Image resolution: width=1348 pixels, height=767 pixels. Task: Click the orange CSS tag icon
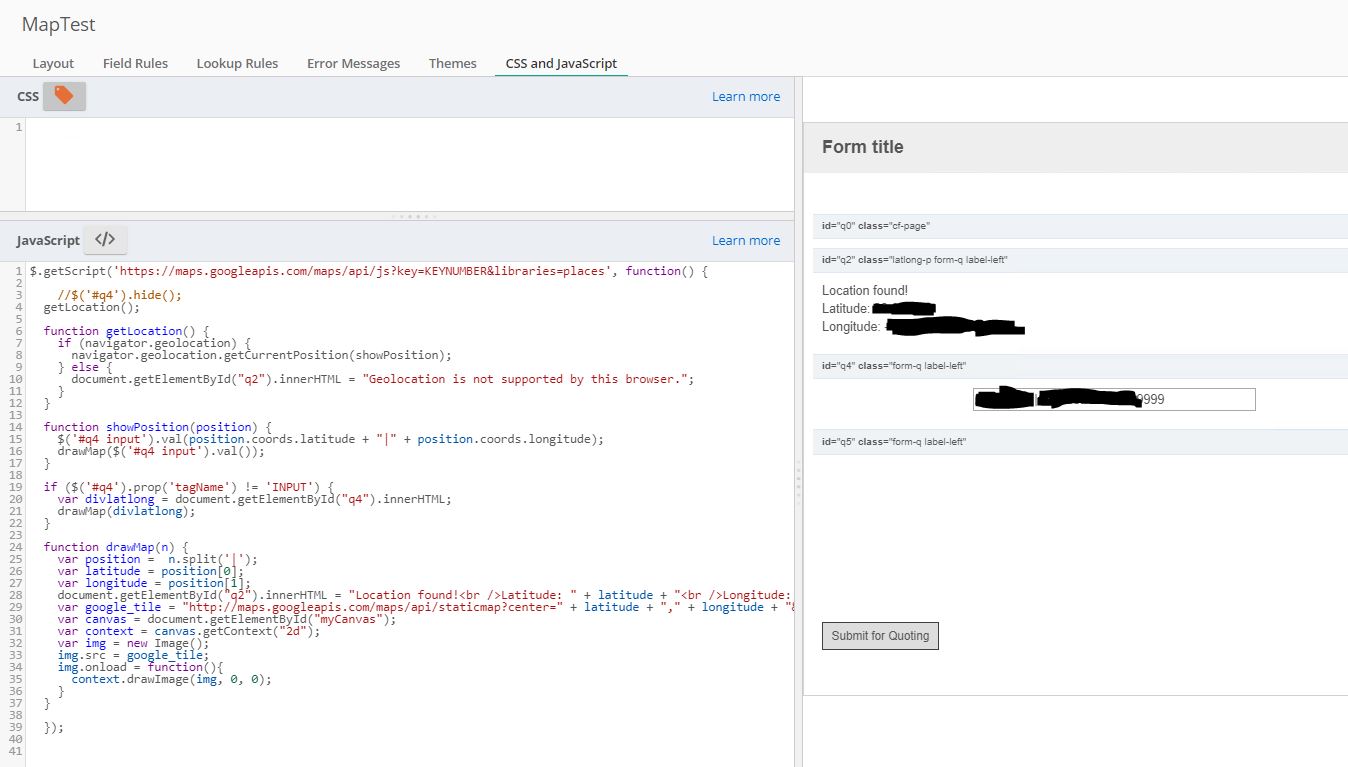pos(64,96)
